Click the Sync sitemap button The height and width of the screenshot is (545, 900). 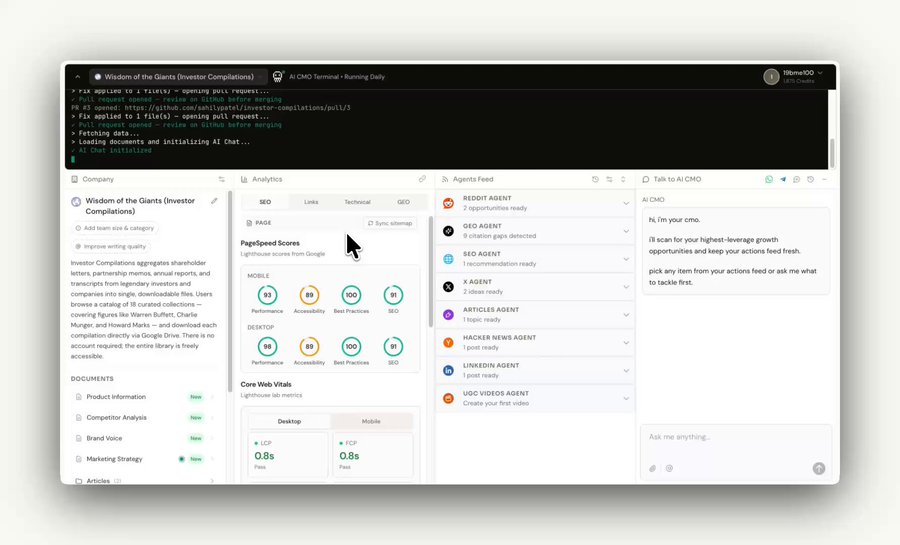tap(390, 223)
